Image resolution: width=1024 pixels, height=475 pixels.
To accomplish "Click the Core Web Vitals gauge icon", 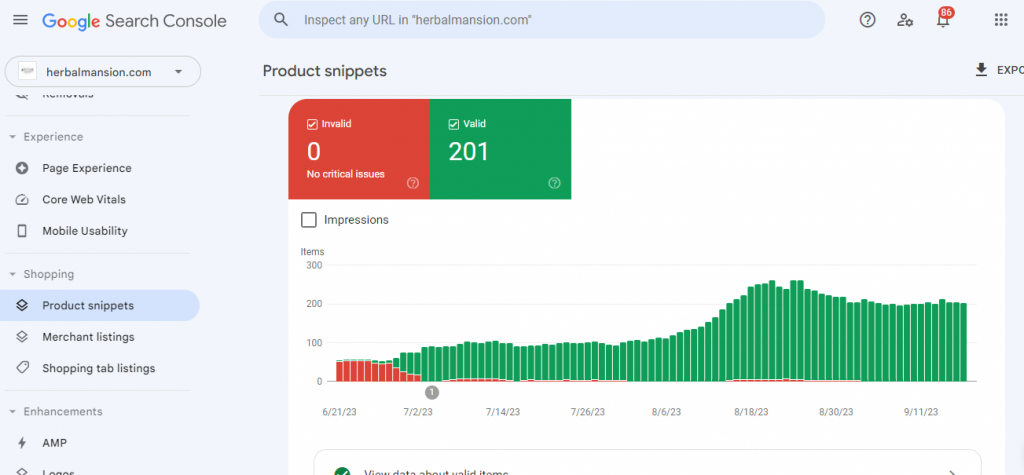I will click(x=22, y=199).
